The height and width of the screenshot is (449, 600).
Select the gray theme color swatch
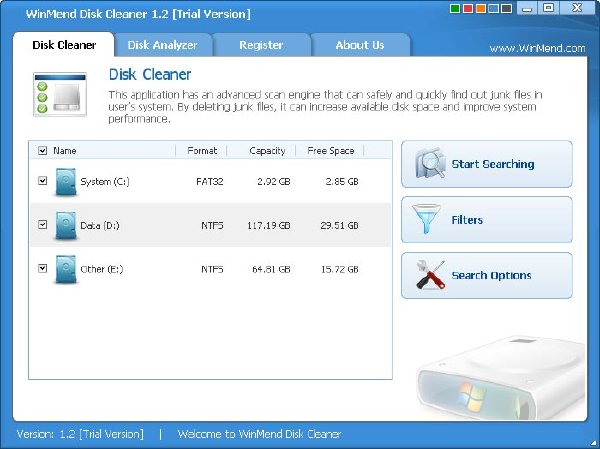click(507, 8)
